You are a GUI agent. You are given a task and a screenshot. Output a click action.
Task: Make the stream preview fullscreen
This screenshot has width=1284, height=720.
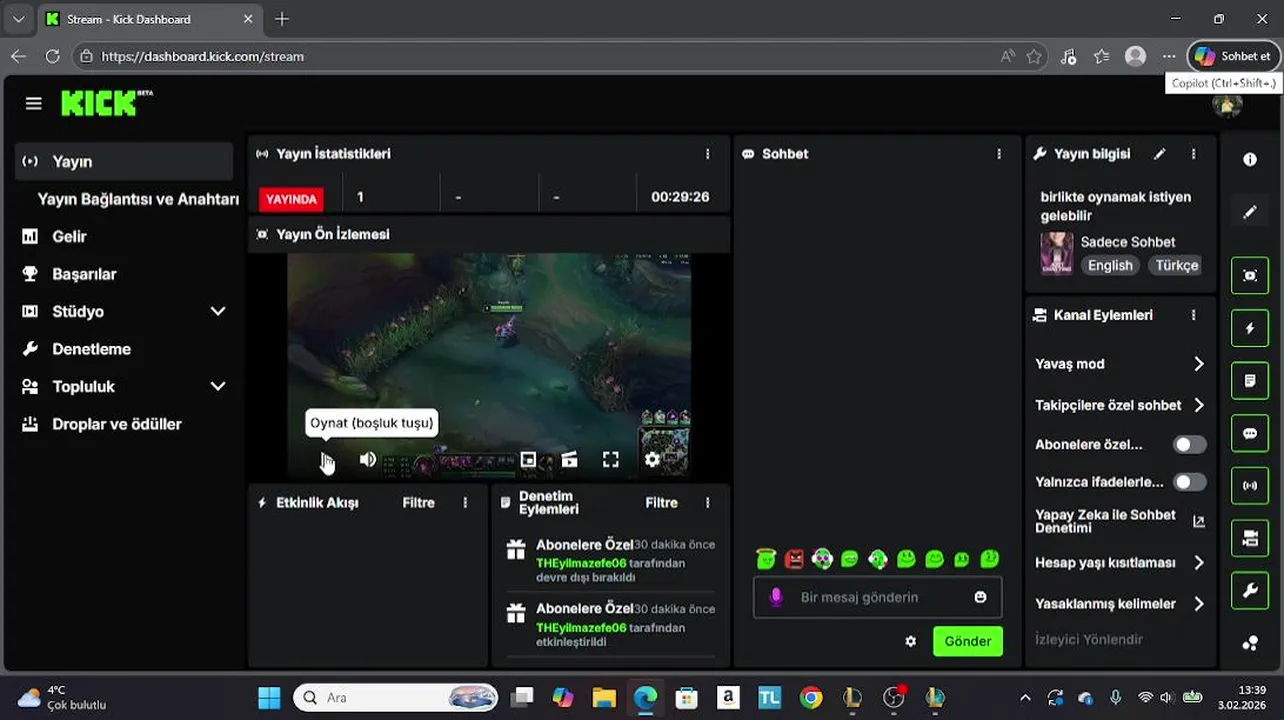[611, 460]
